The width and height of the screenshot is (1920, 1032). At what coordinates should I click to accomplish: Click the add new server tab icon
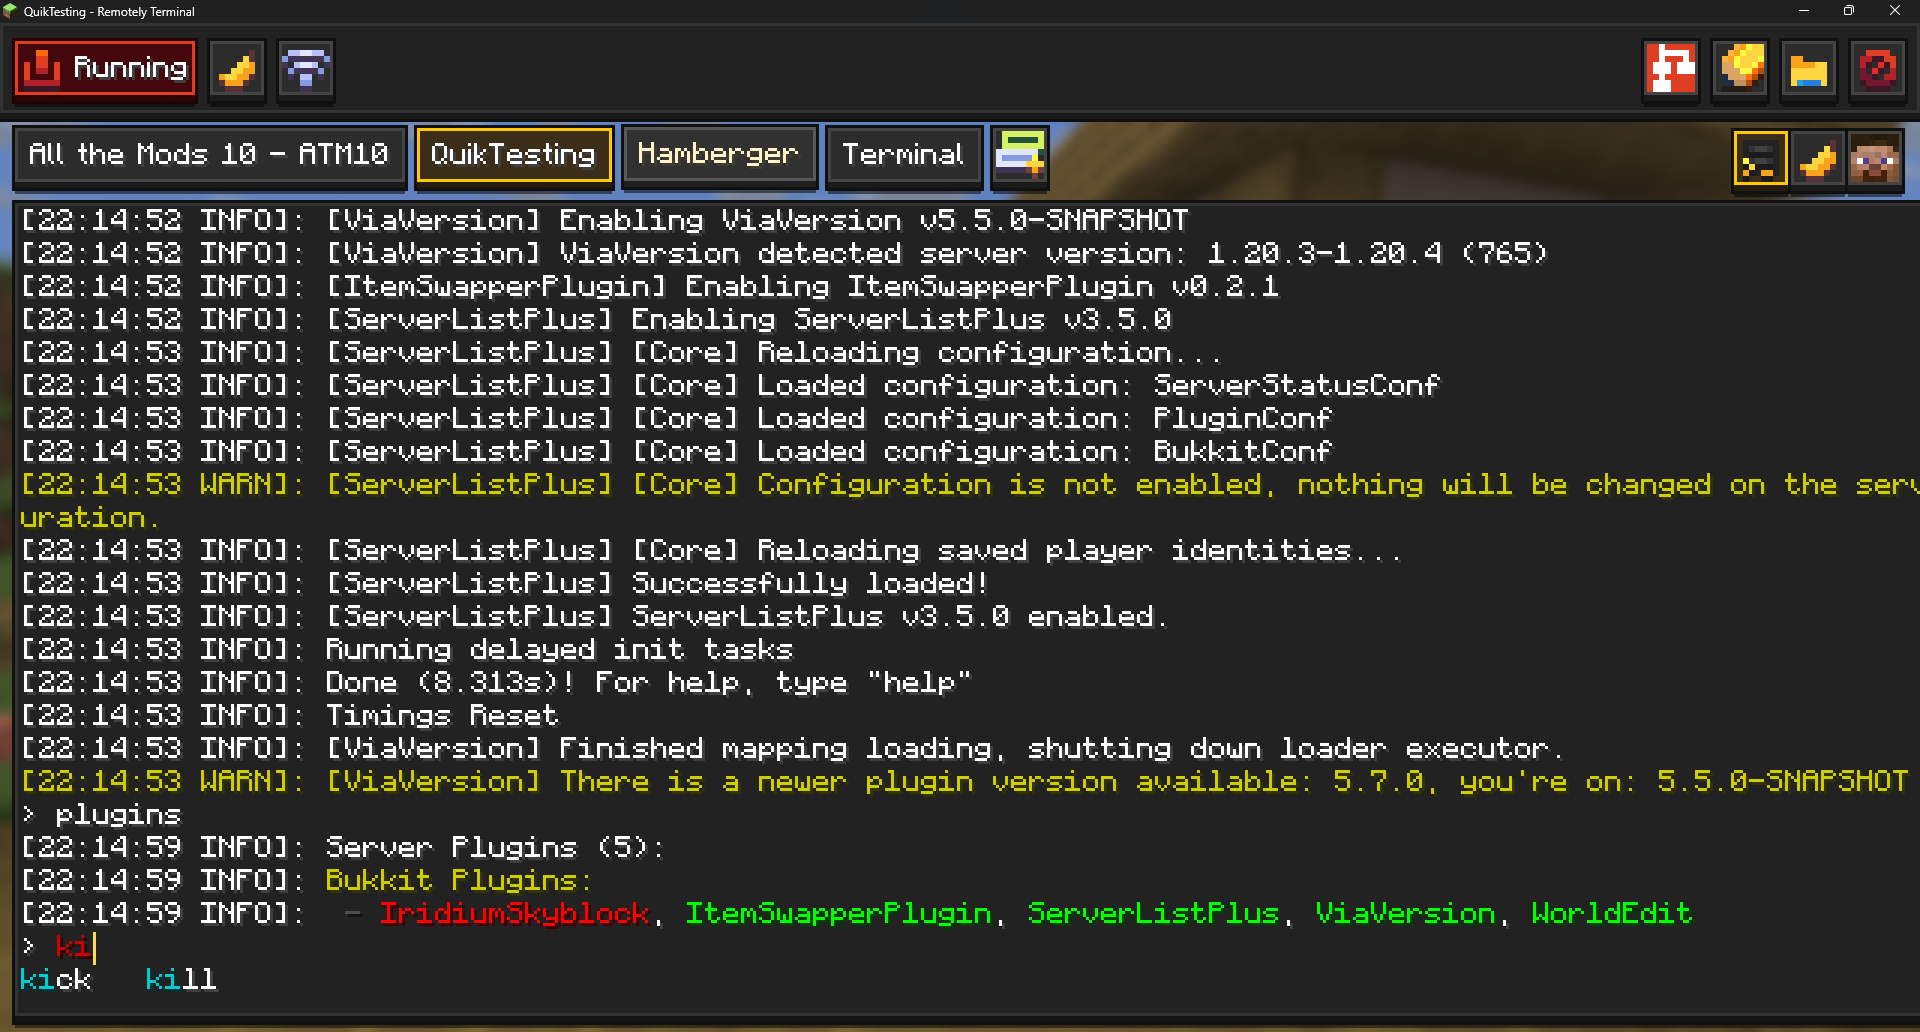coord(1019,156)
